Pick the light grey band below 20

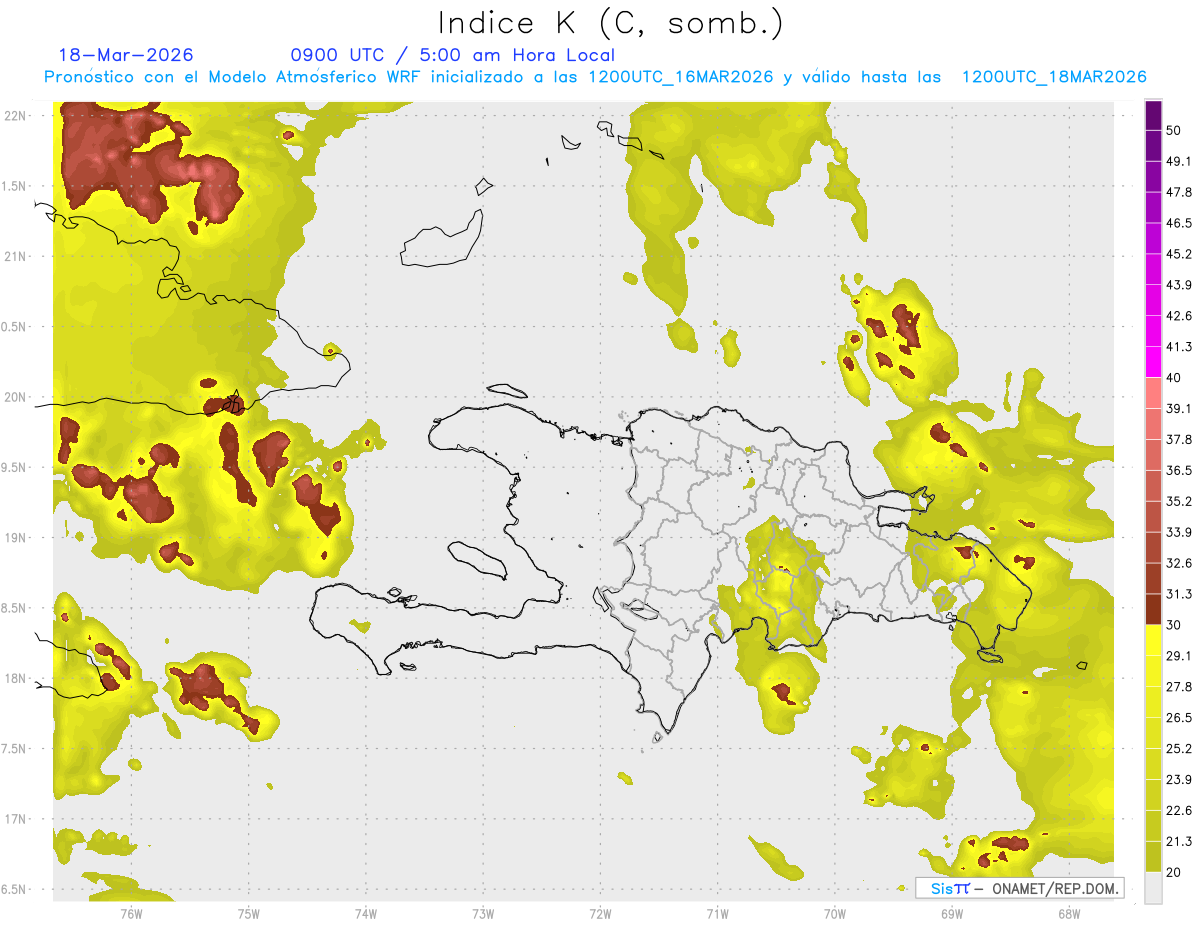(x=1154, y=888)
